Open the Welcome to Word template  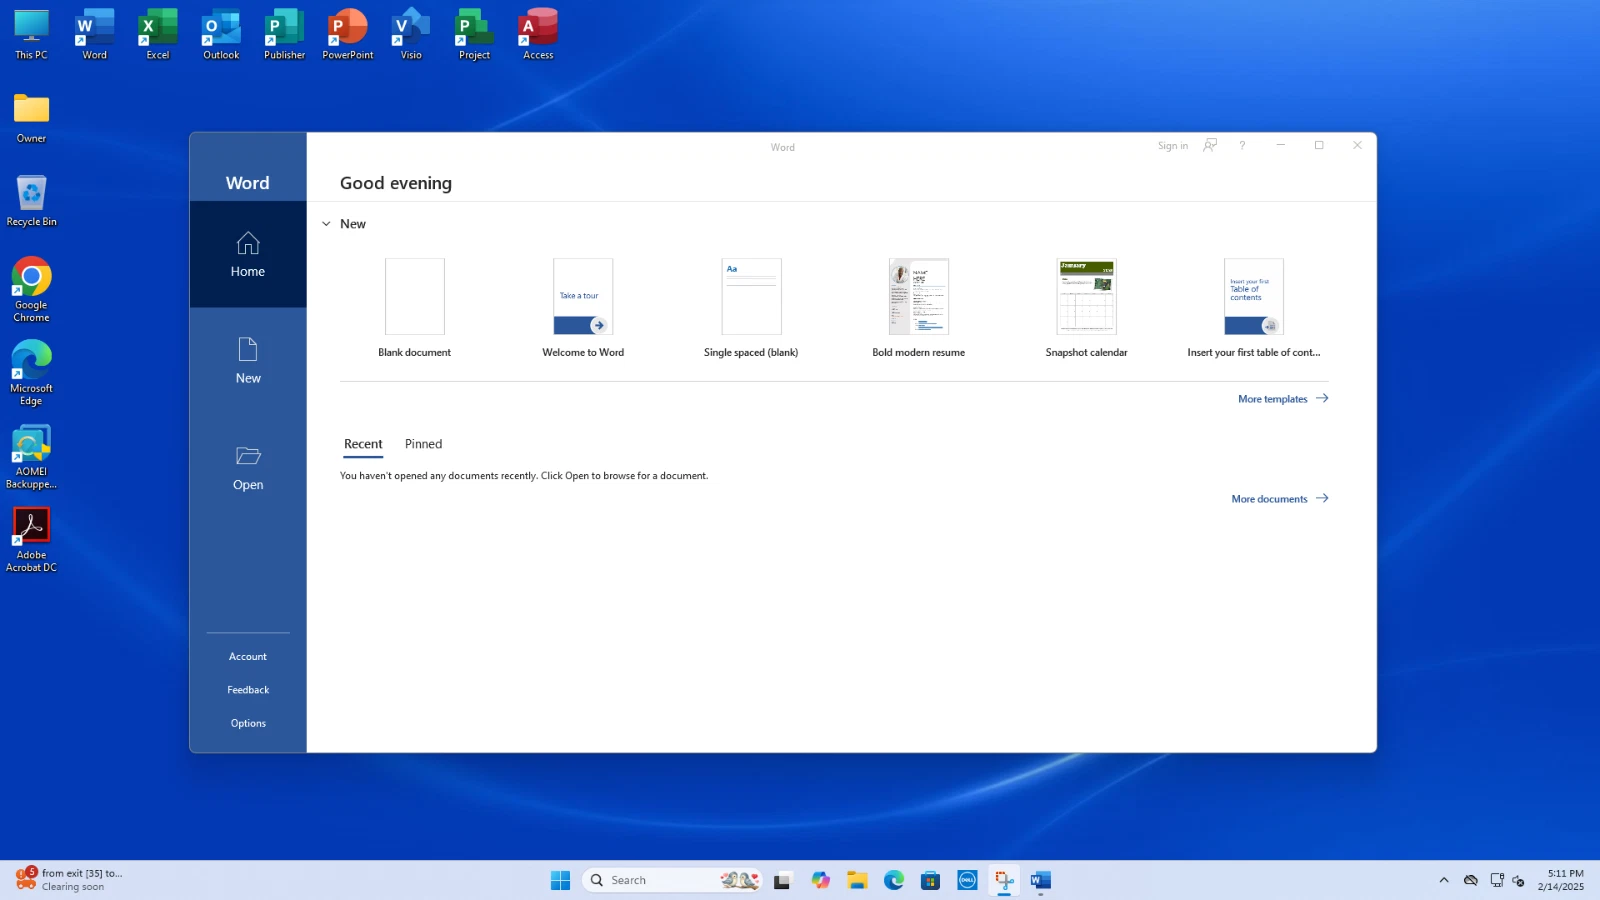click(x=583, y=308)
